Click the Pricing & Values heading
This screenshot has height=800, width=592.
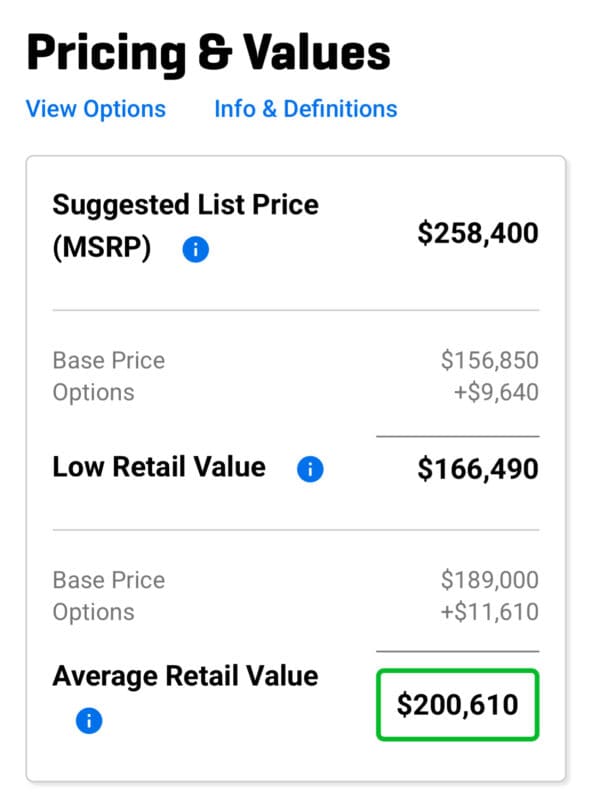pyautogui.click(x=208, y=53)
